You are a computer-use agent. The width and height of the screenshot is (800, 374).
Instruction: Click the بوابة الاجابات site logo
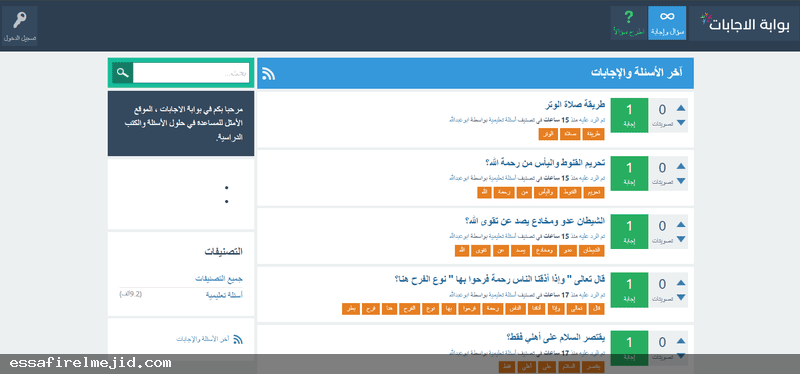(745, 24)
